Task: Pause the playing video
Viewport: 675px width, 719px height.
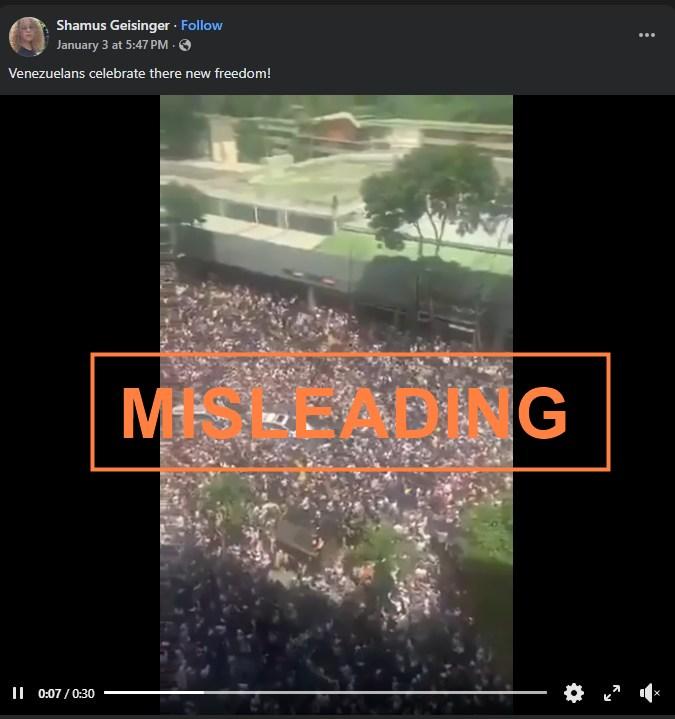Action: coord(18,693)
